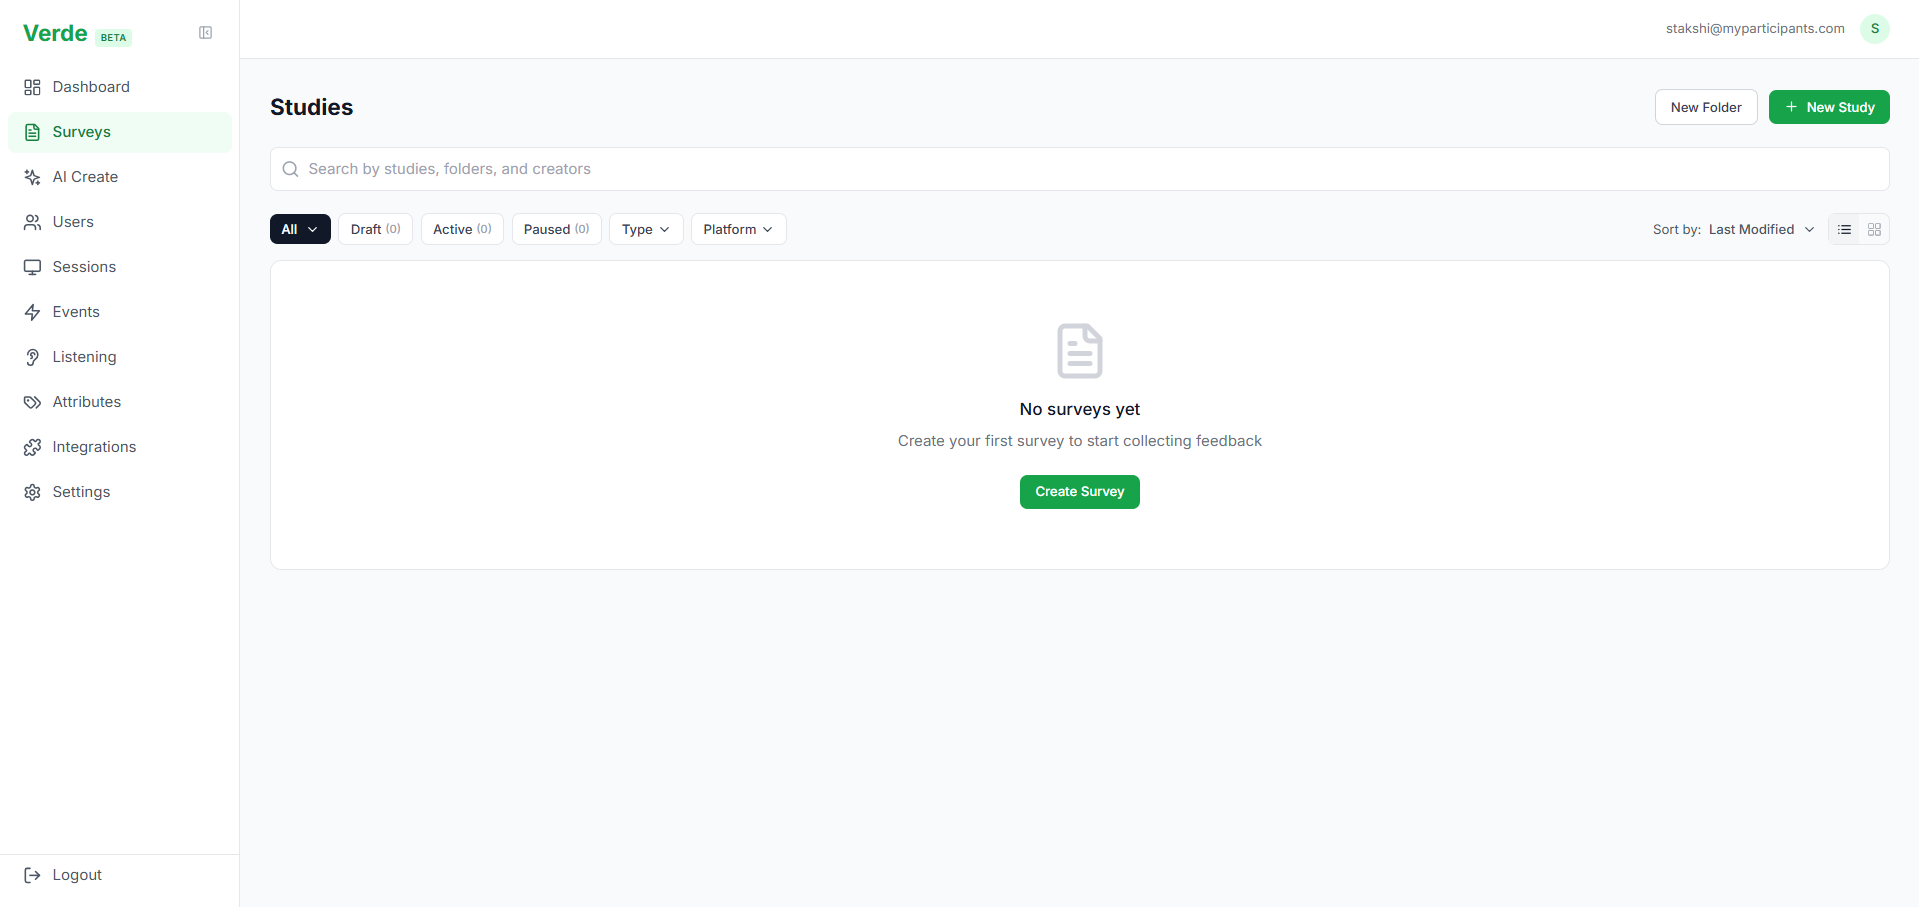Viewport: 1919px width, 907px height.
Task: Click the New Folder button
Action: [x=1705, y=107]
